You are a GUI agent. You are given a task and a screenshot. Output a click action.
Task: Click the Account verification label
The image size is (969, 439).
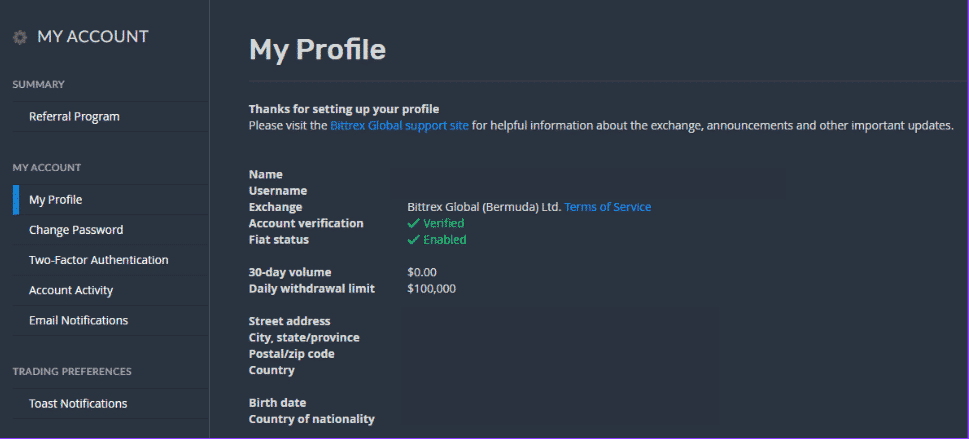tap(306, 223)
